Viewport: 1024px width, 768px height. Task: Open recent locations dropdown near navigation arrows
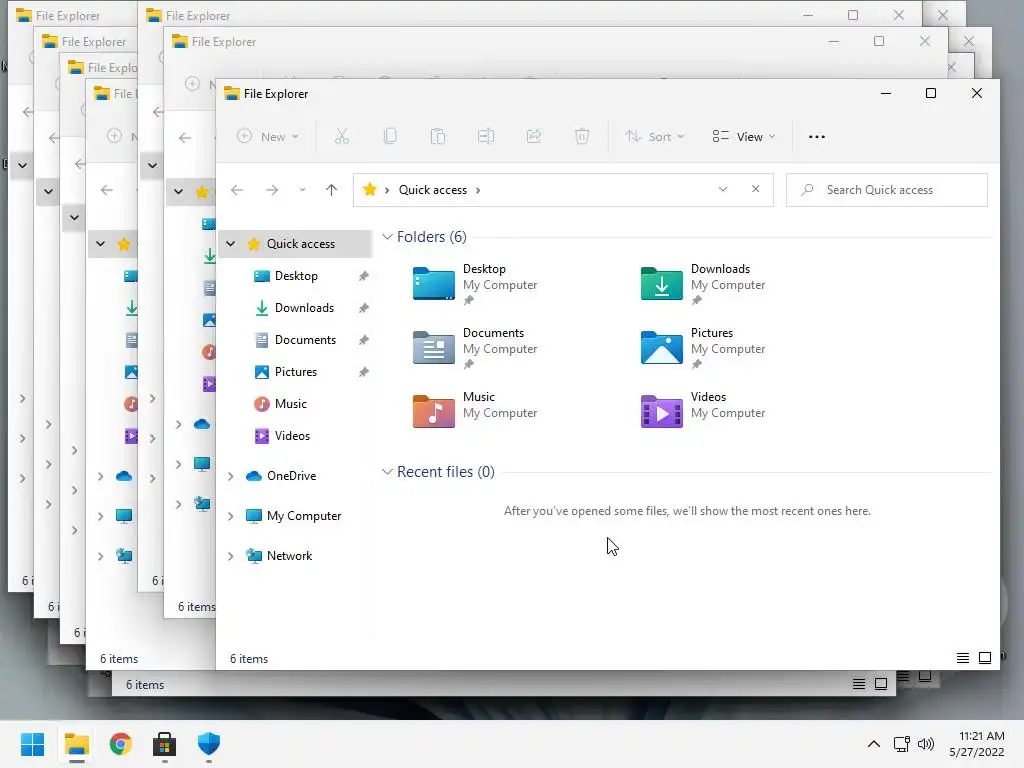pyautogui.click(x=302, y=190)
